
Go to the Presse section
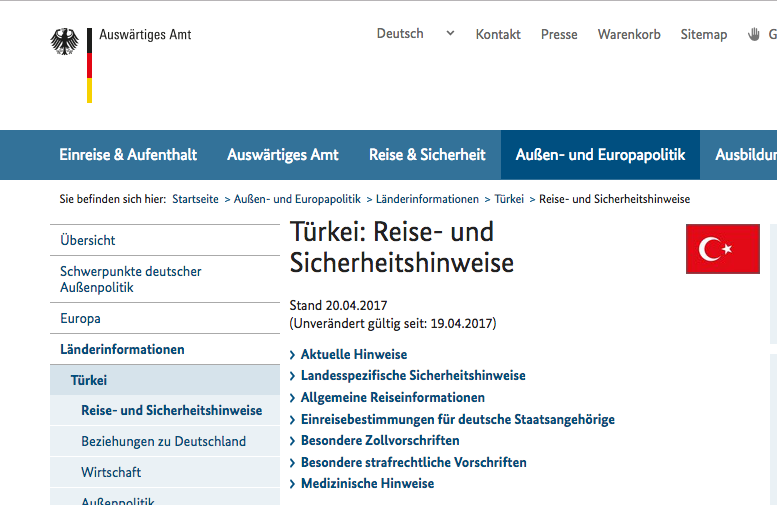click(x=559, y=34)
